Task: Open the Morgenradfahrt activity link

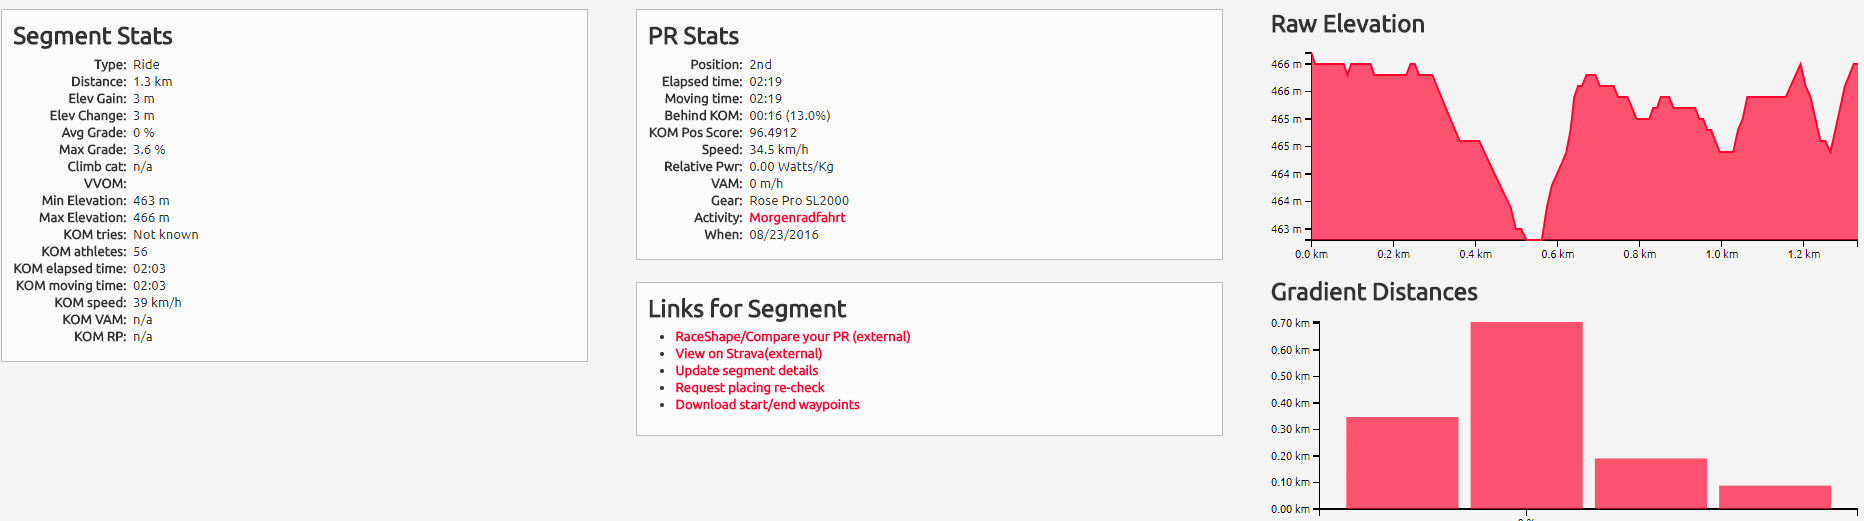Action: click(797, 218)
